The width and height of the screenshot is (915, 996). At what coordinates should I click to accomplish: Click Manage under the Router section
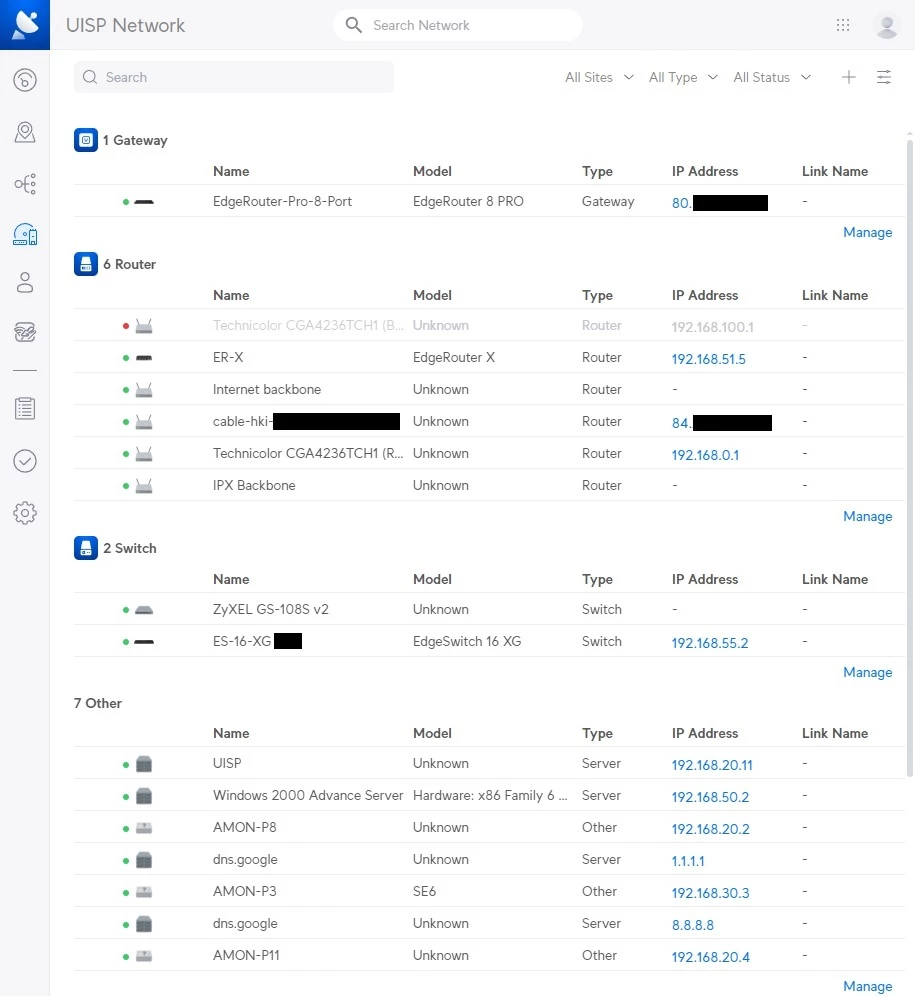[x=867, y=516]
